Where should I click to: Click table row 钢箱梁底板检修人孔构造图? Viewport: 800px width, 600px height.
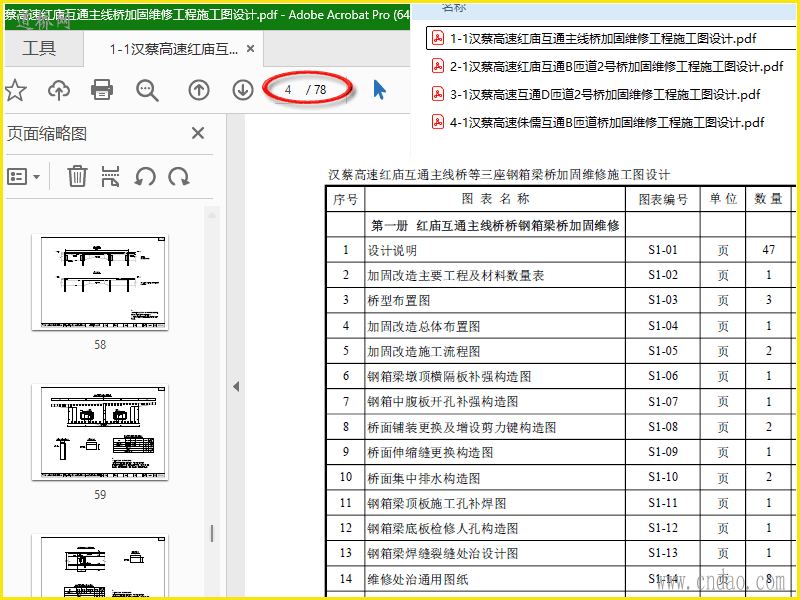(x=560, y=528)
